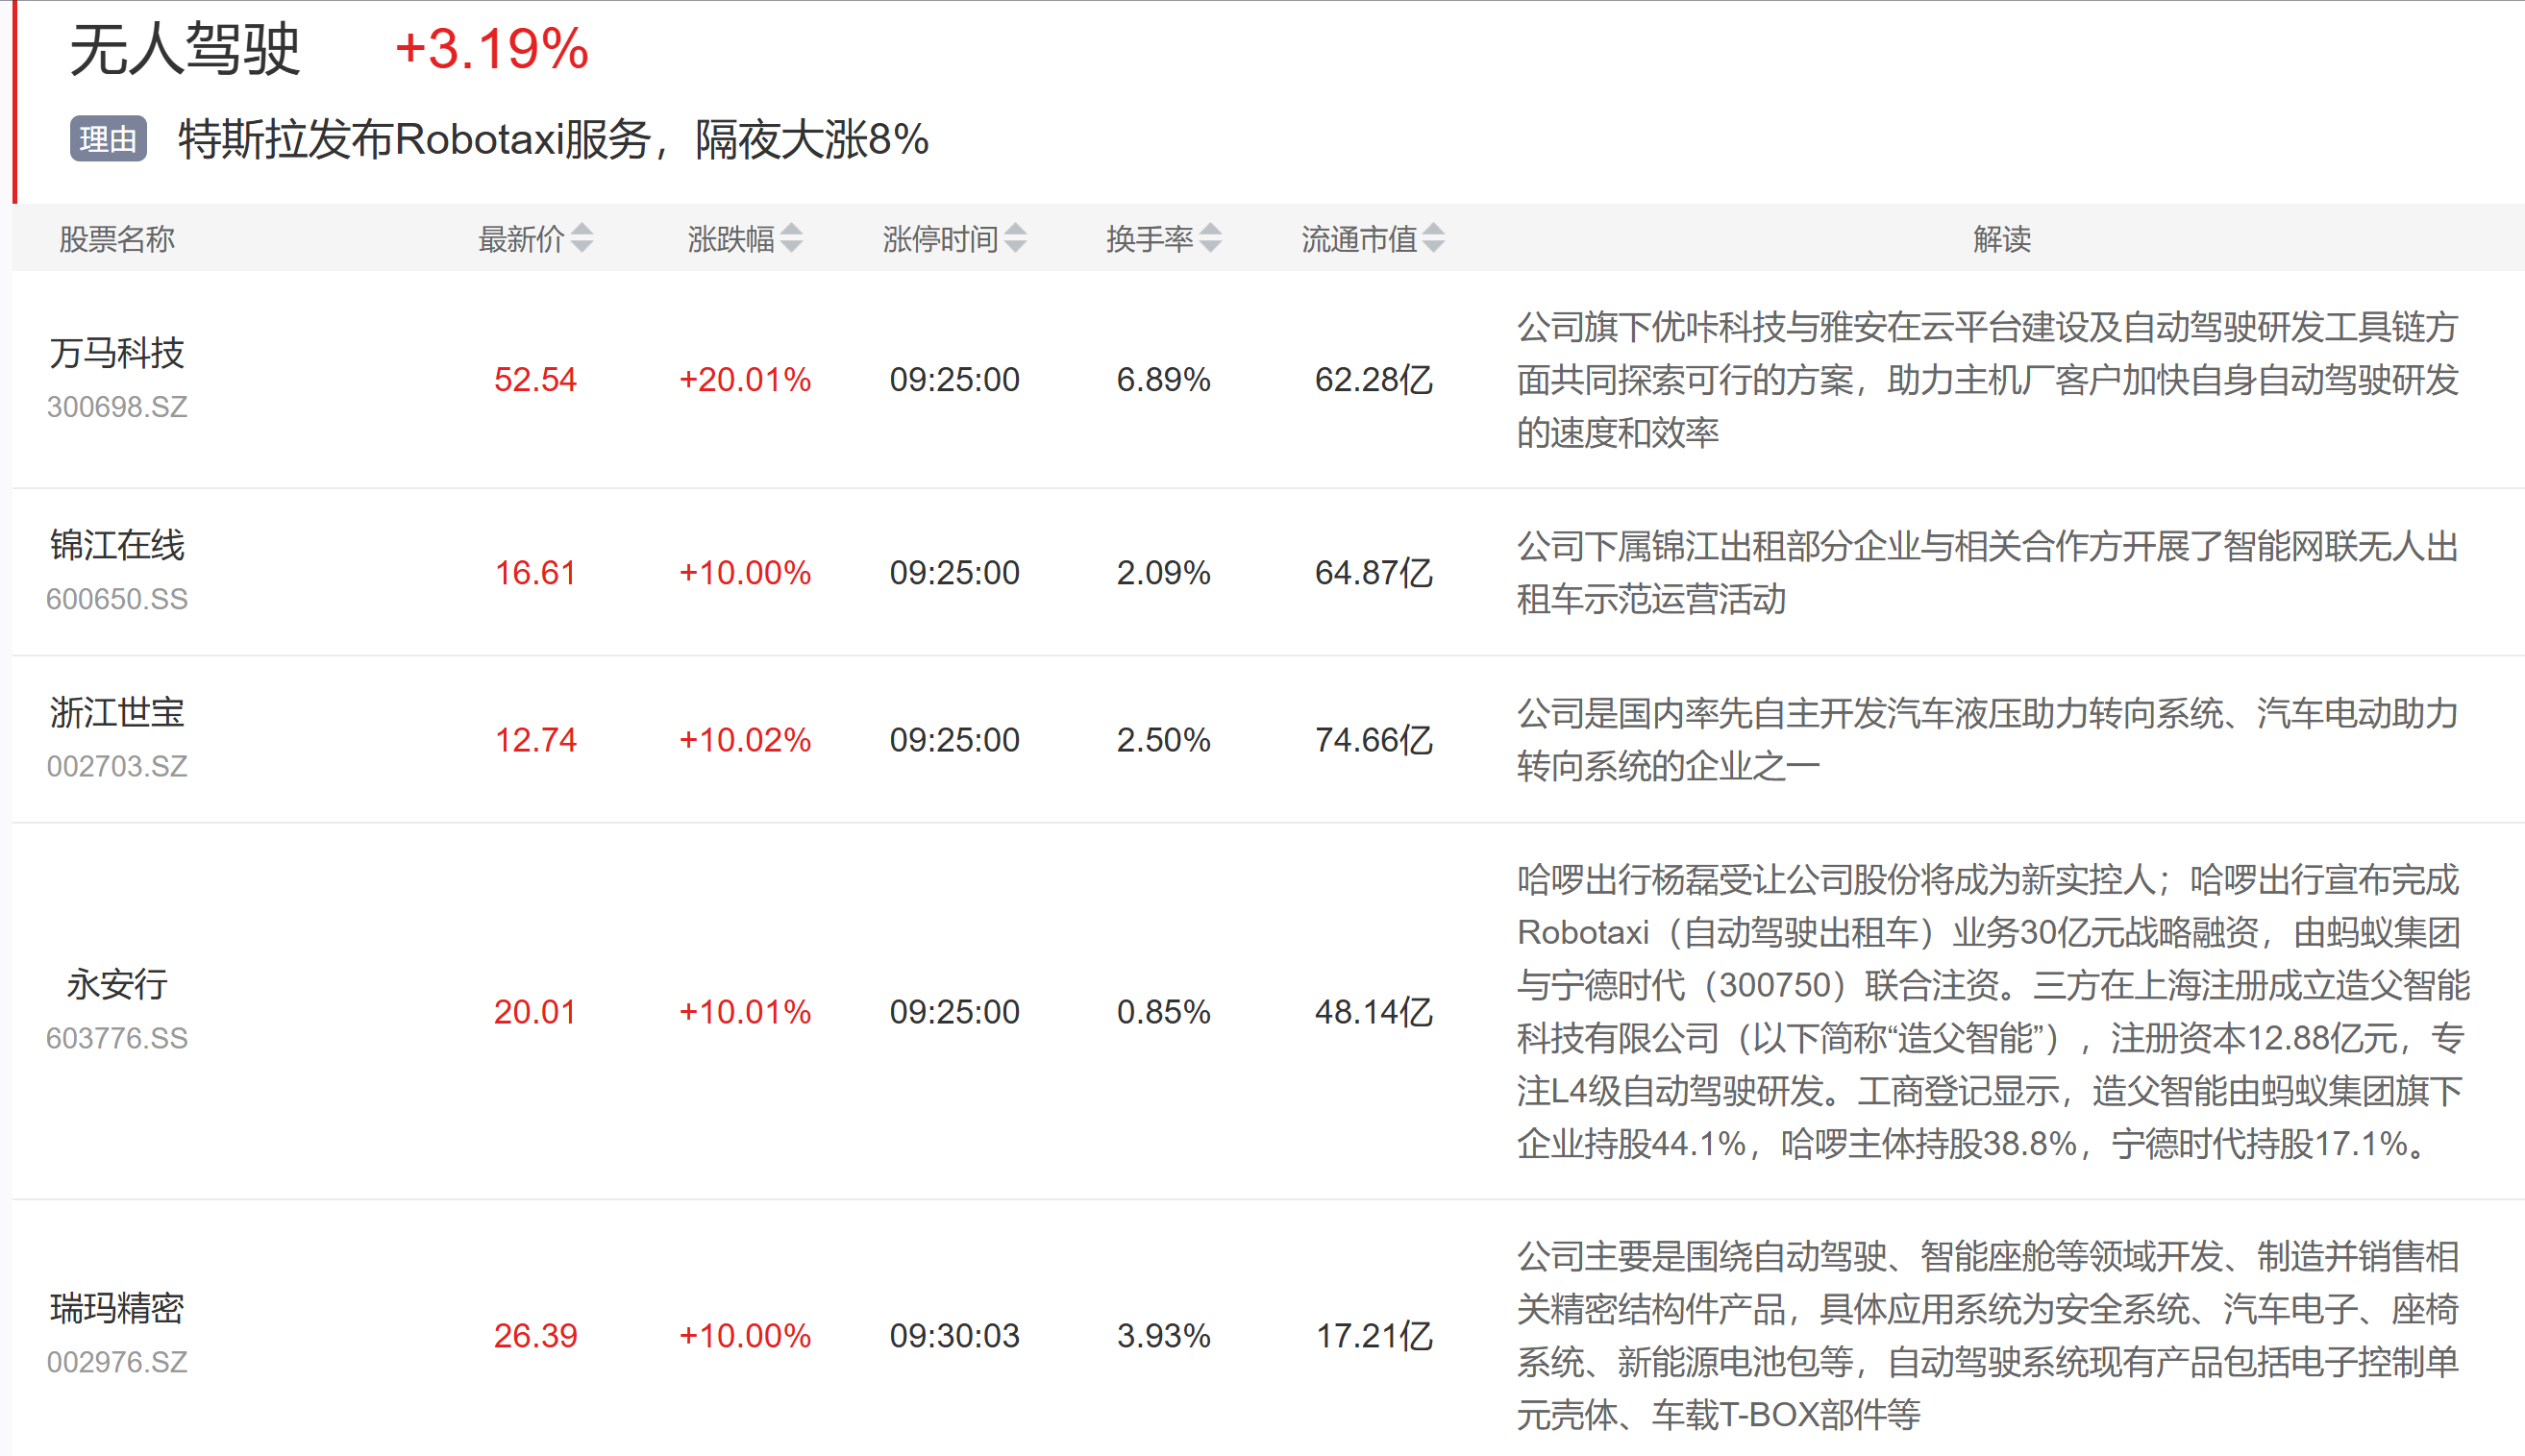Click the 特斯拉发布Robotaxi服务 reason text
Image resolution: width=2525 pixels, height=1456 pixels.
(553, 139)
